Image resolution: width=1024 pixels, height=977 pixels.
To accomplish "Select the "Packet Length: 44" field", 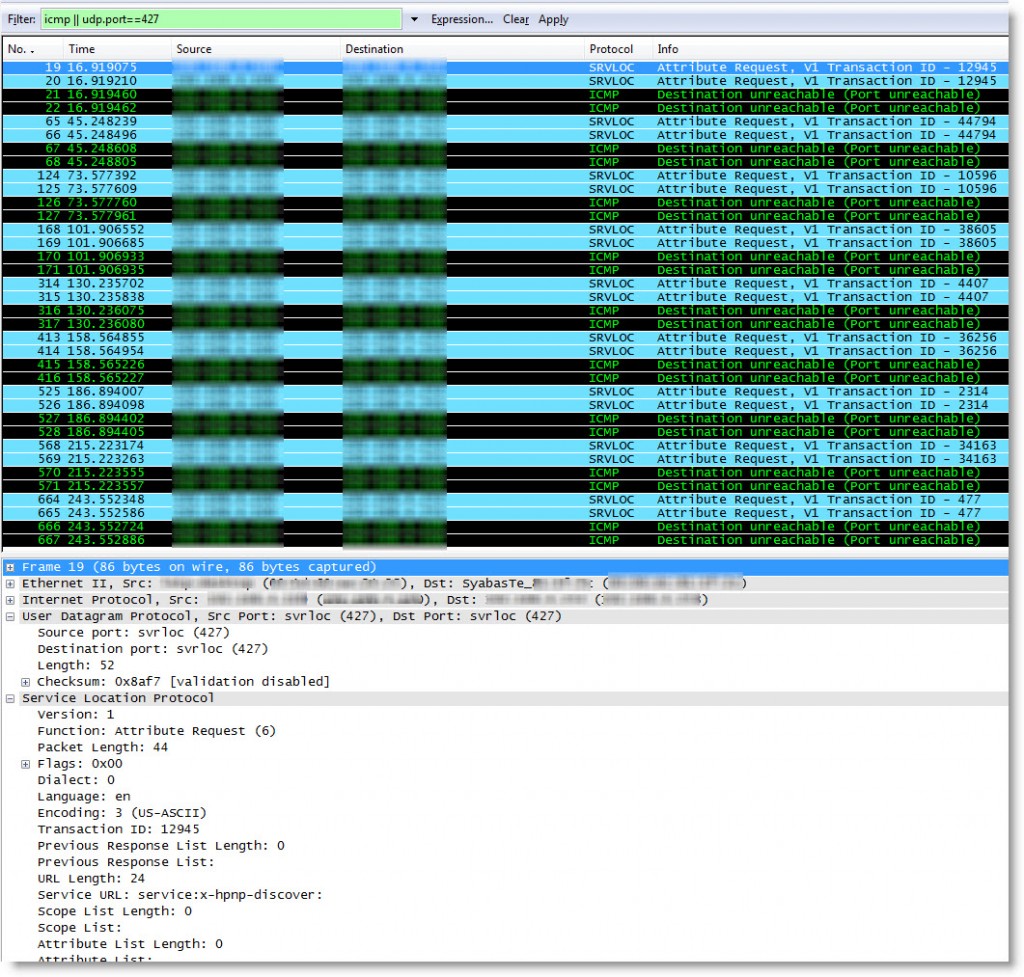I will click(103, 748).
